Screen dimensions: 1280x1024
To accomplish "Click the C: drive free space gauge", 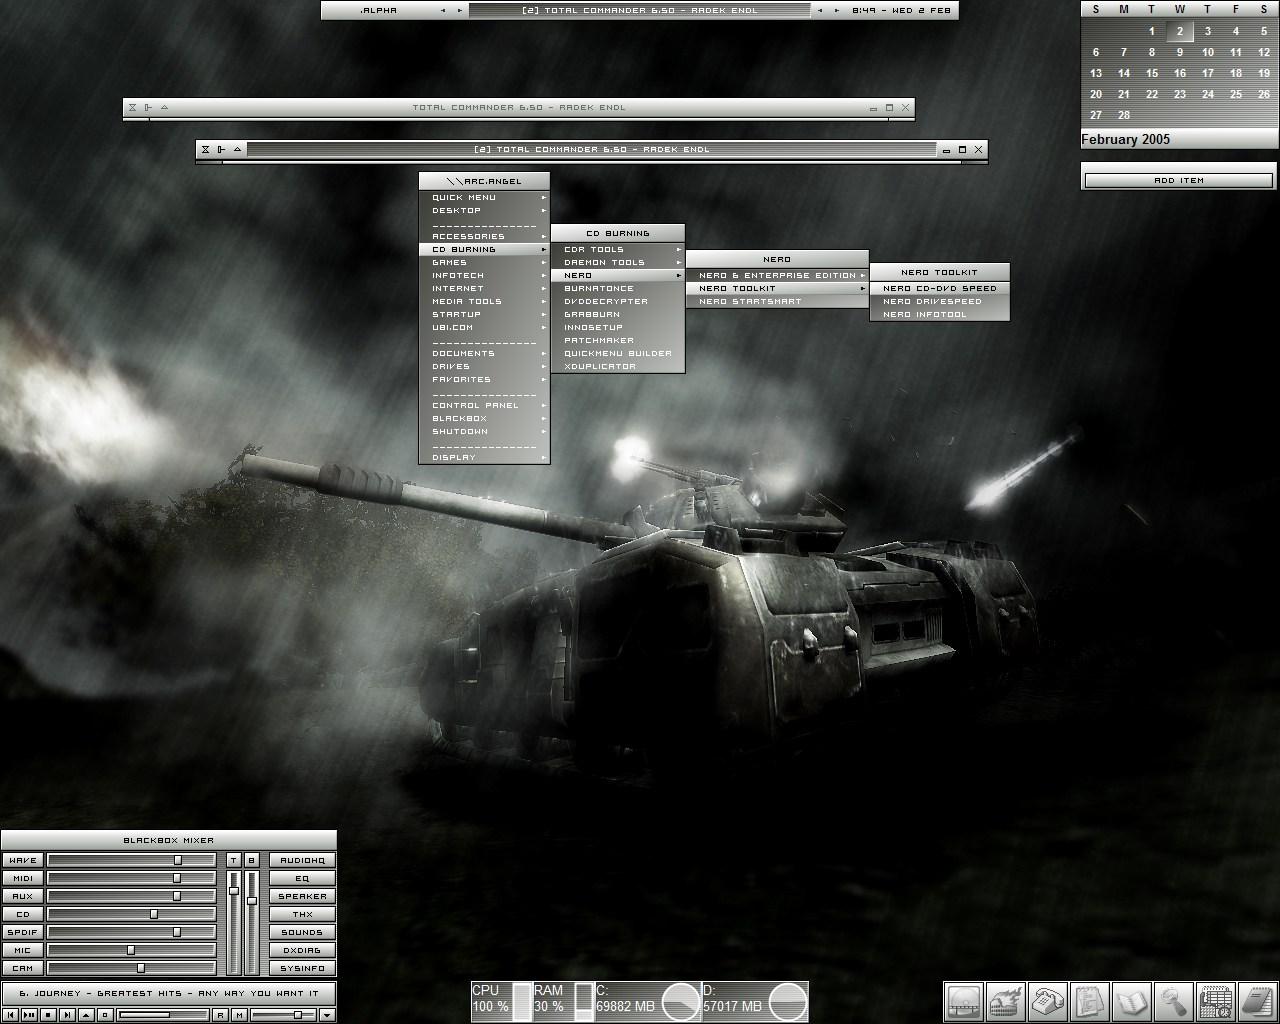I will [x=648, y=1001].
